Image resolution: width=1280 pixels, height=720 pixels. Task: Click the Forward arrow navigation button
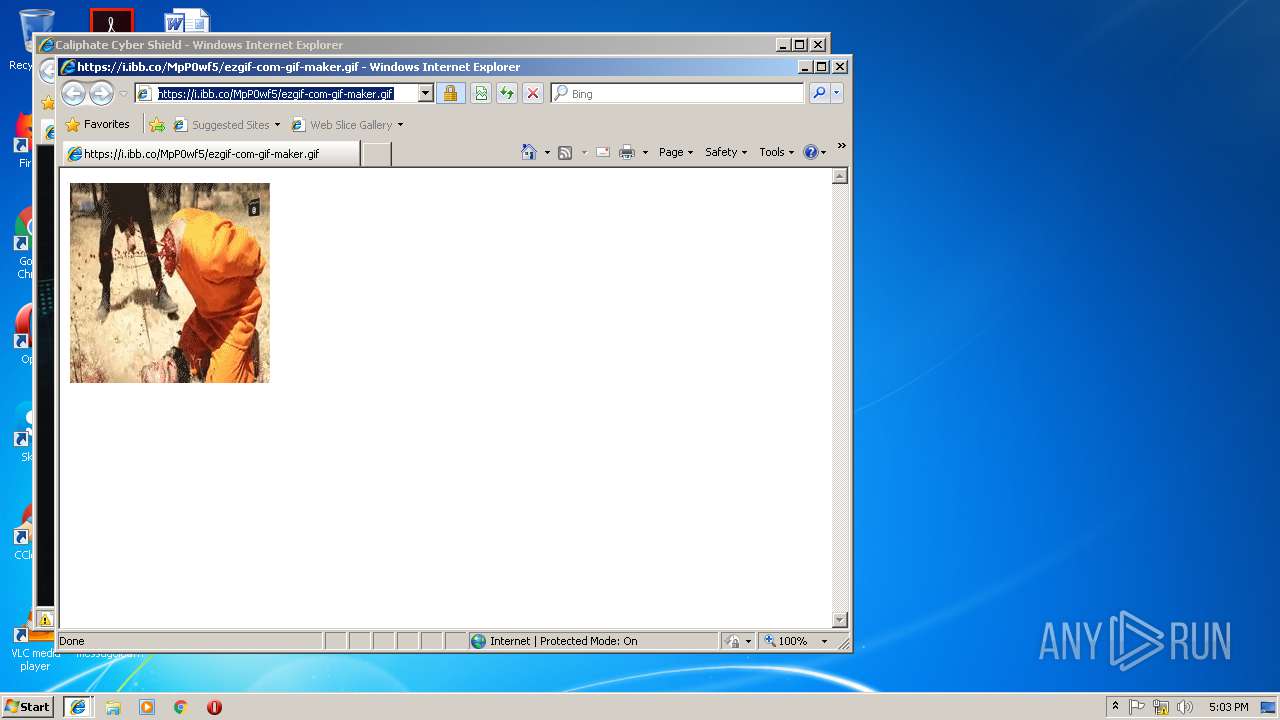tap(101, 94)
